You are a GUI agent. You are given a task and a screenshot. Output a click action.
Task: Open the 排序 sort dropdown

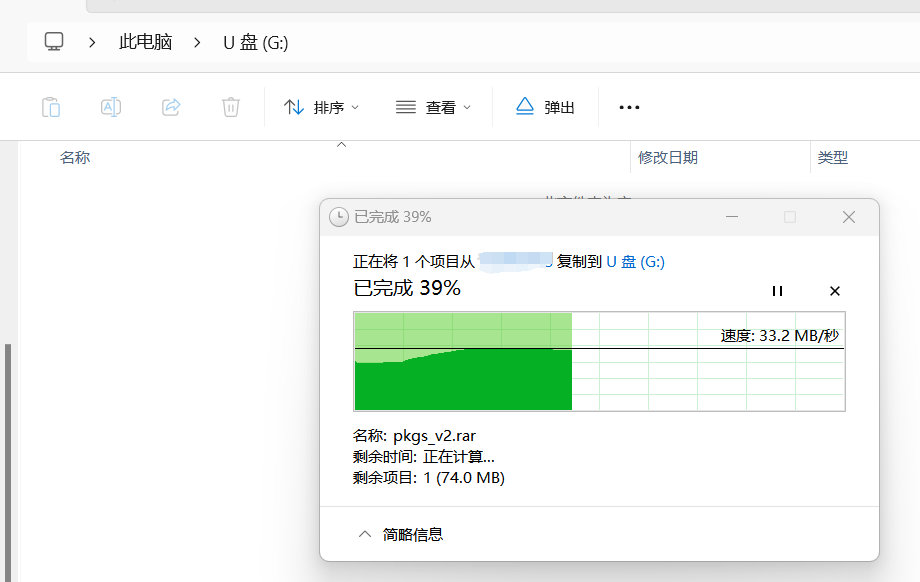(321, 107)
